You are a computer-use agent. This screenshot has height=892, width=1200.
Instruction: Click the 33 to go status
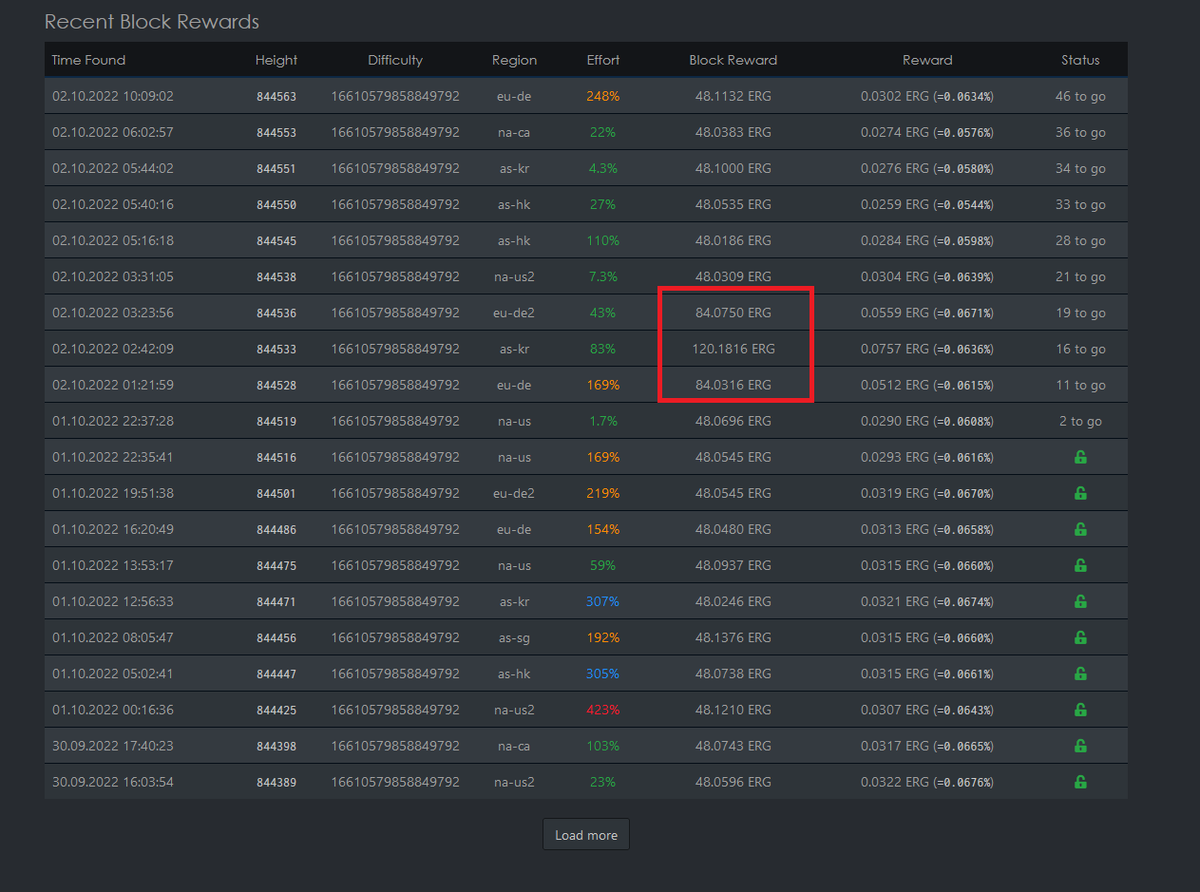coord(1080,205)
